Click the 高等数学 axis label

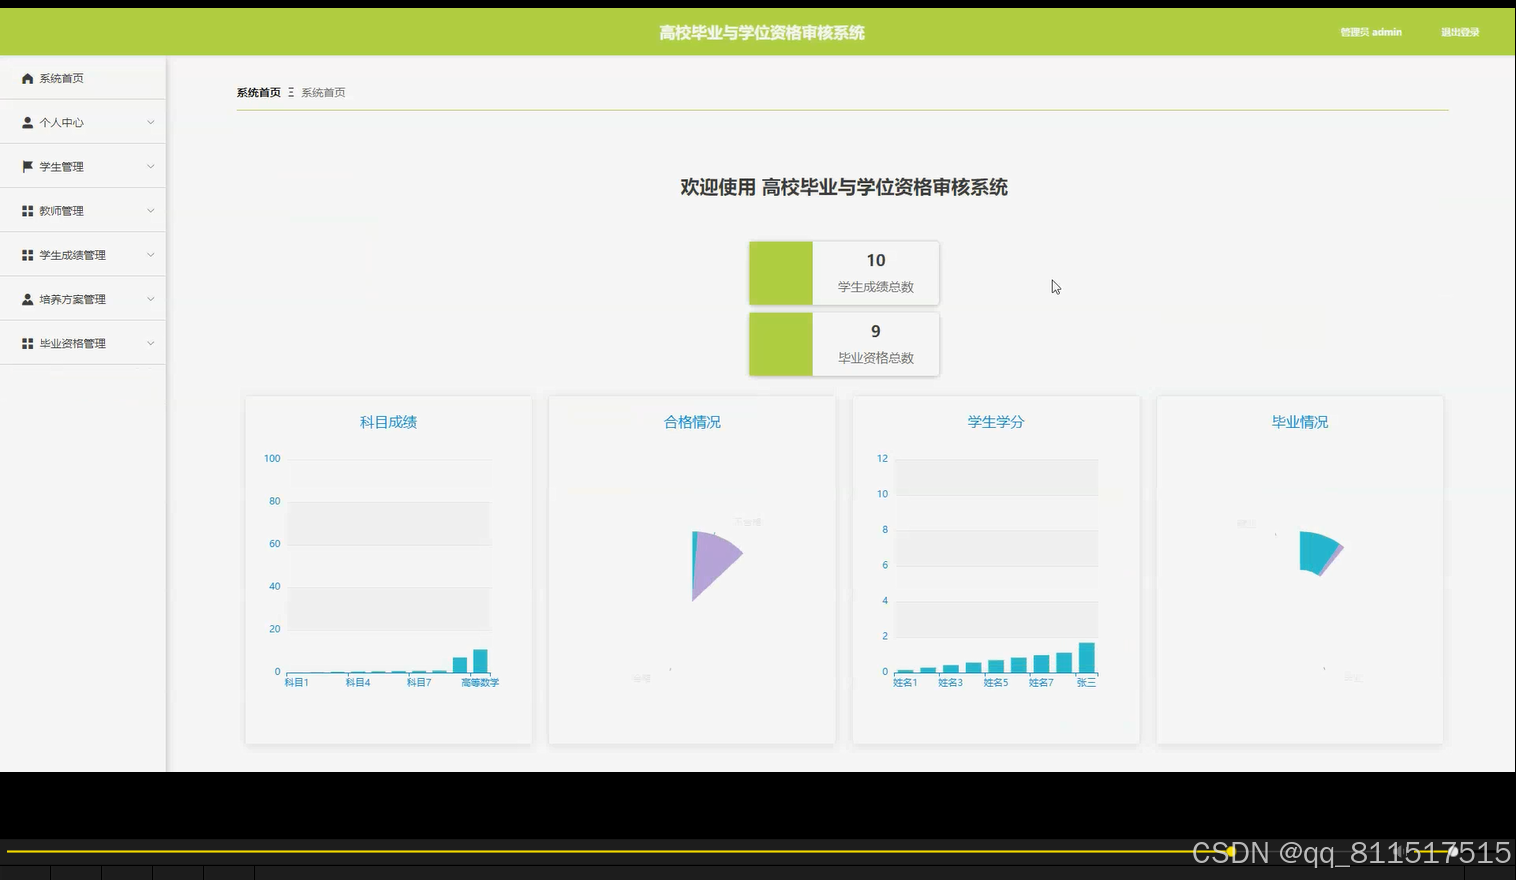click(480, 683)
